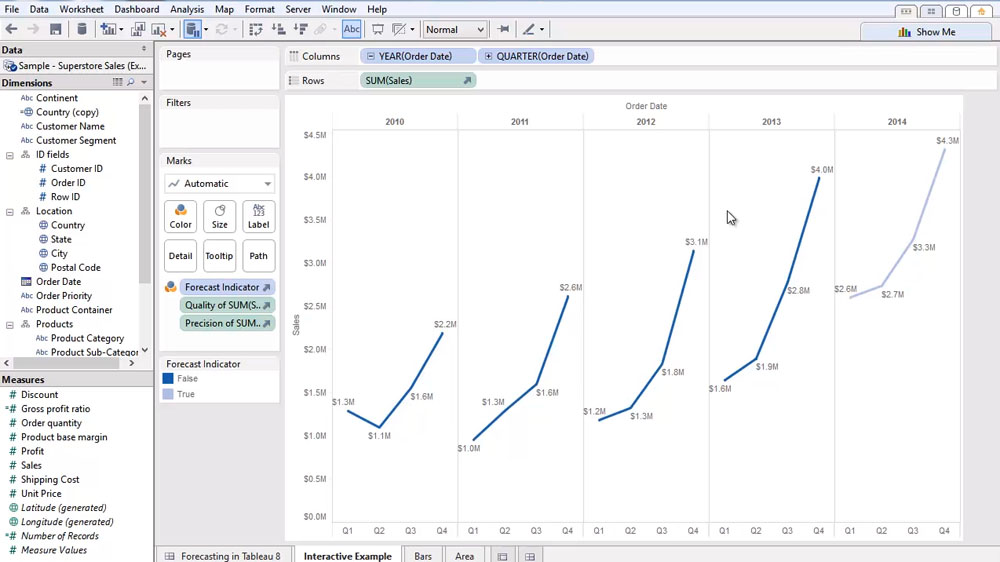Collapse YEAR(Order Date) pill with minus
The height and width of the screenshot is (562, 1000).
[x=371, y=56]
